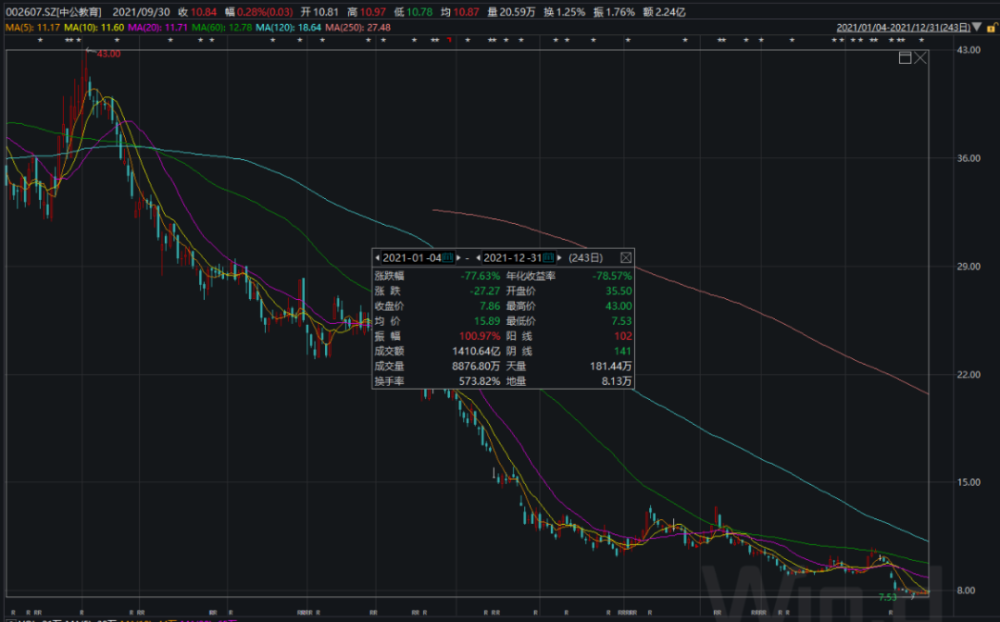Step end date 2021-12-31 backward
Screen dimensions: 1000x622
pos(478,258)
